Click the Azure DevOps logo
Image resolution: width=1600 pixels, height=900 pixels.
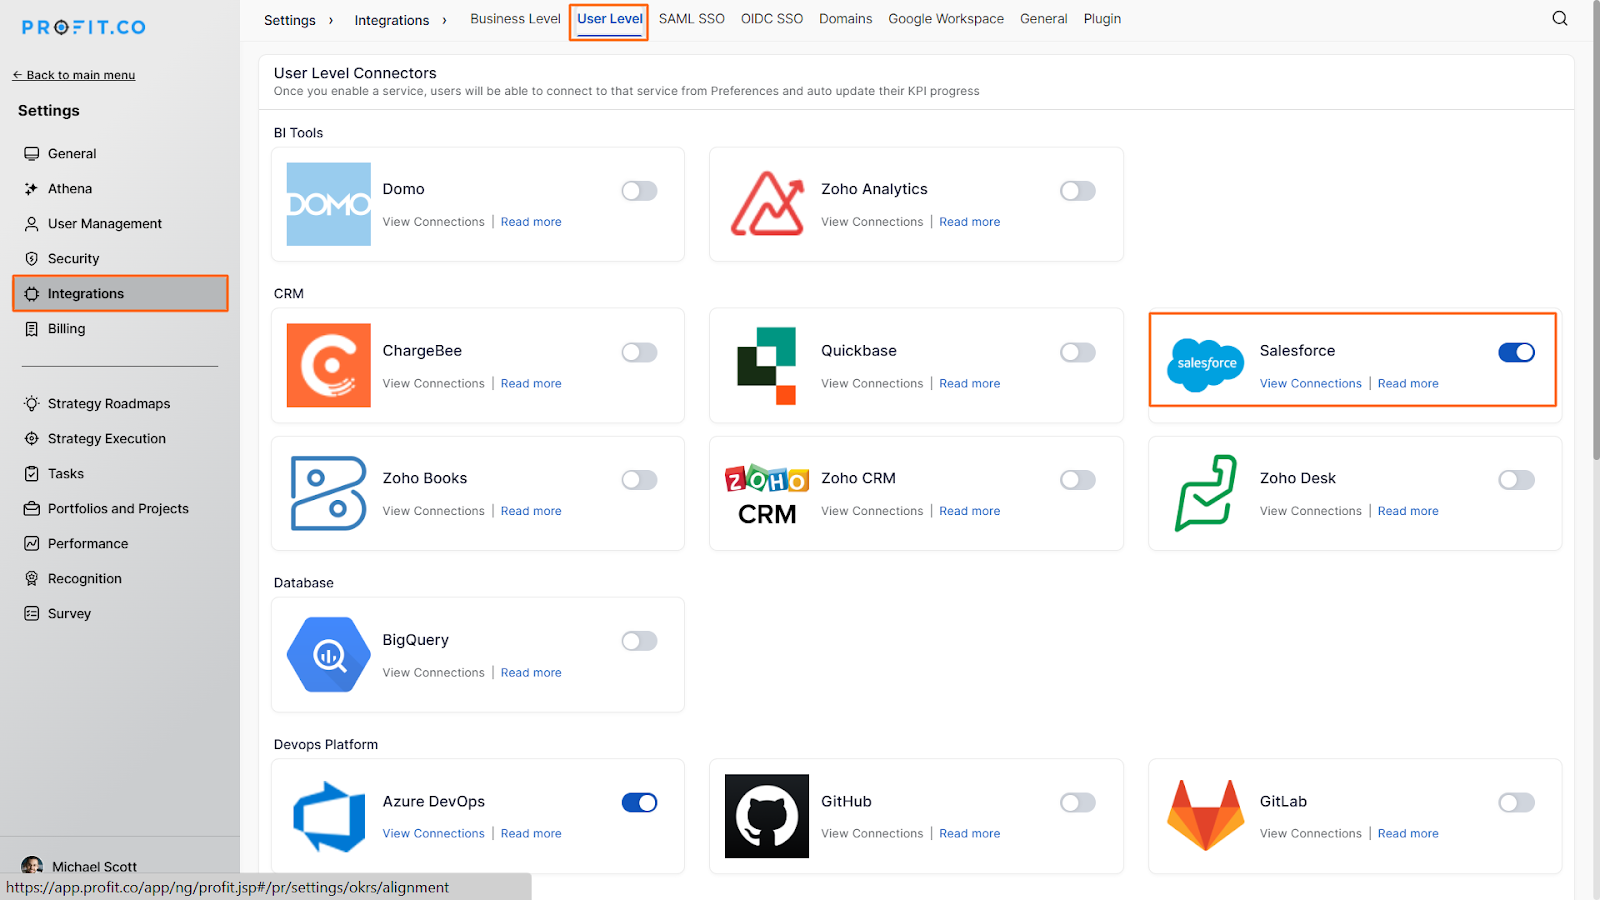coord(329,816)
